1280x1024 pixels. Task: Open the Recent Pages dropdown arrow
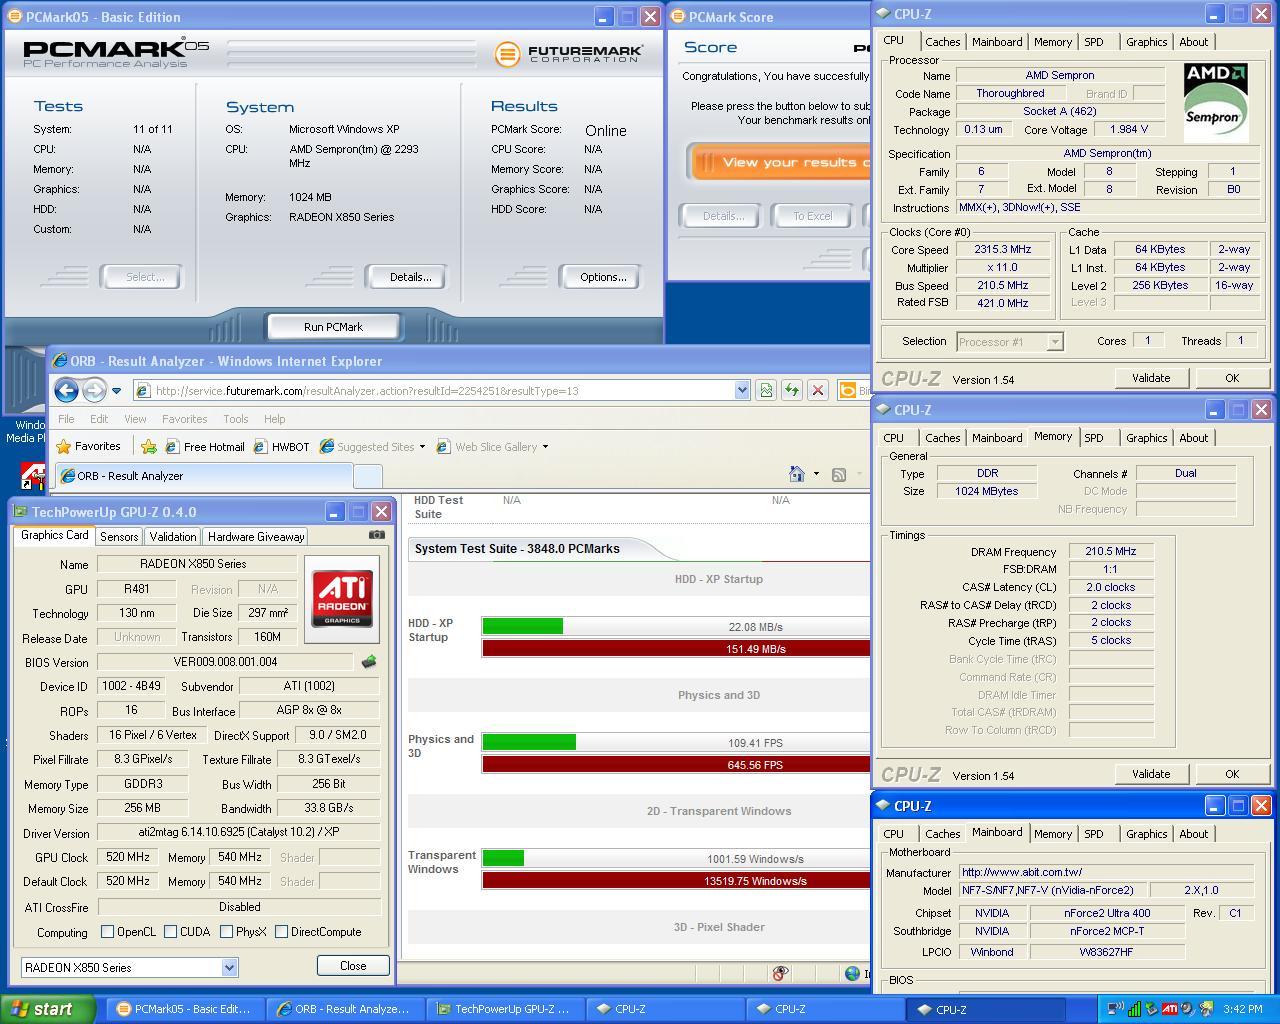(x=116, y=391)
